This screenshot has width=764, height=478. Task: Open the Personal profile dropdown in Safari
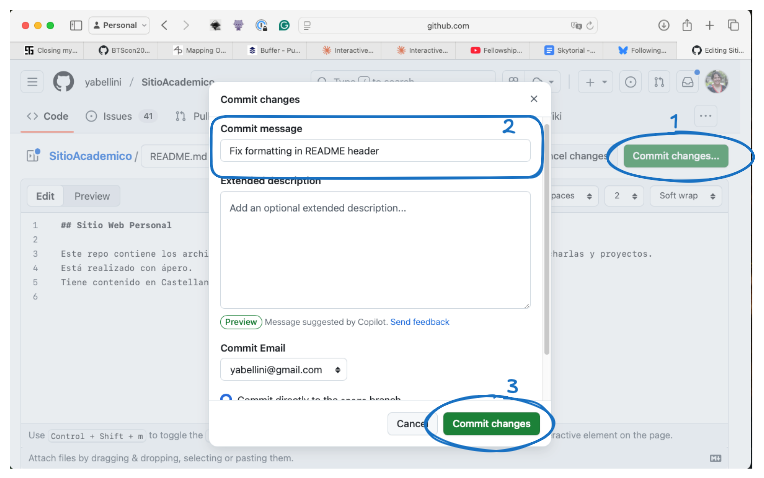click(x=119, y=25)
